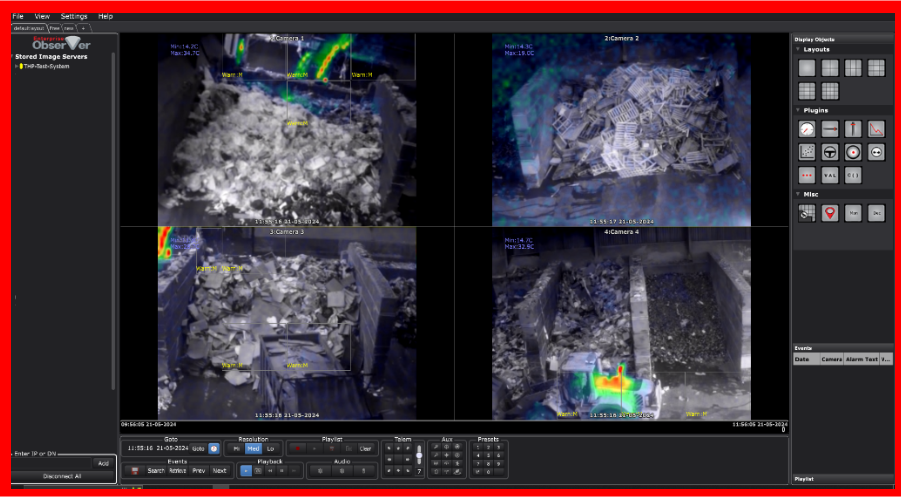Click the red save events icon

(x=135, y=470)
